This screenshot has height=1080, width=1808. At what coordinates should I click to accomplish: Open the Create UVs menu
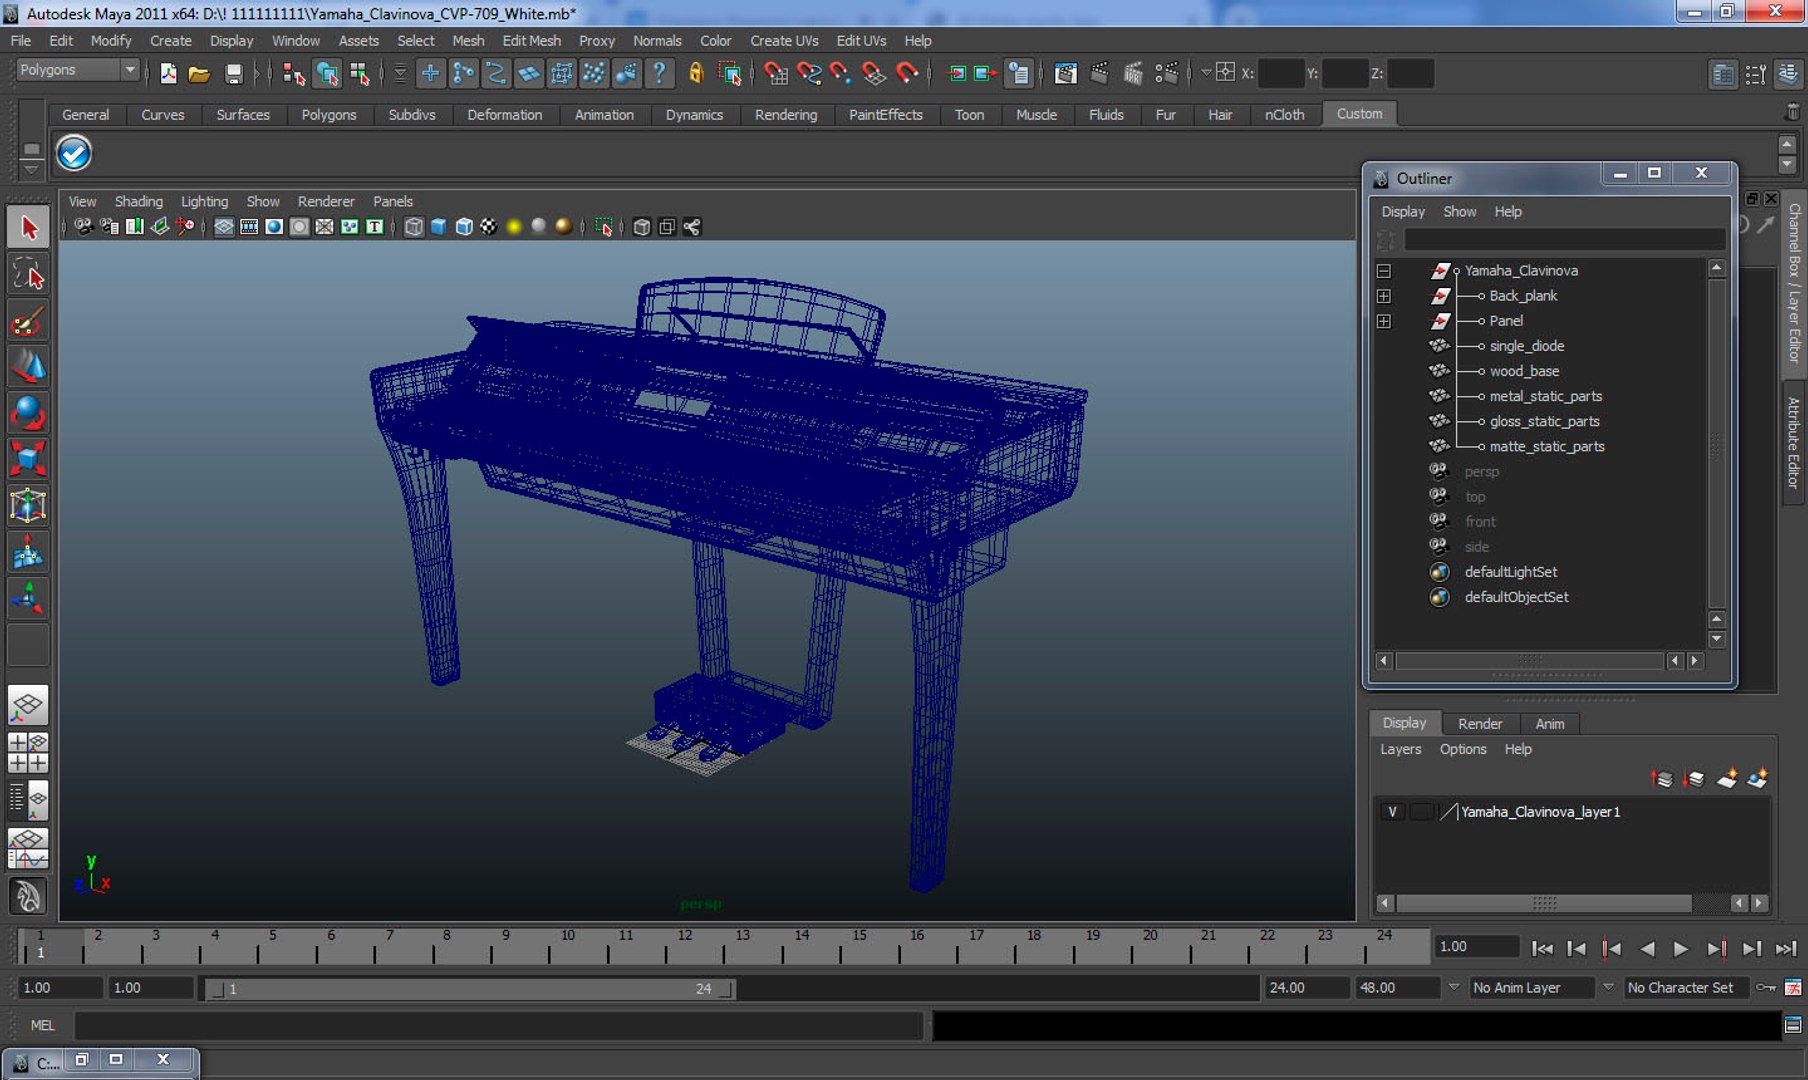click(x=784, y=41)
